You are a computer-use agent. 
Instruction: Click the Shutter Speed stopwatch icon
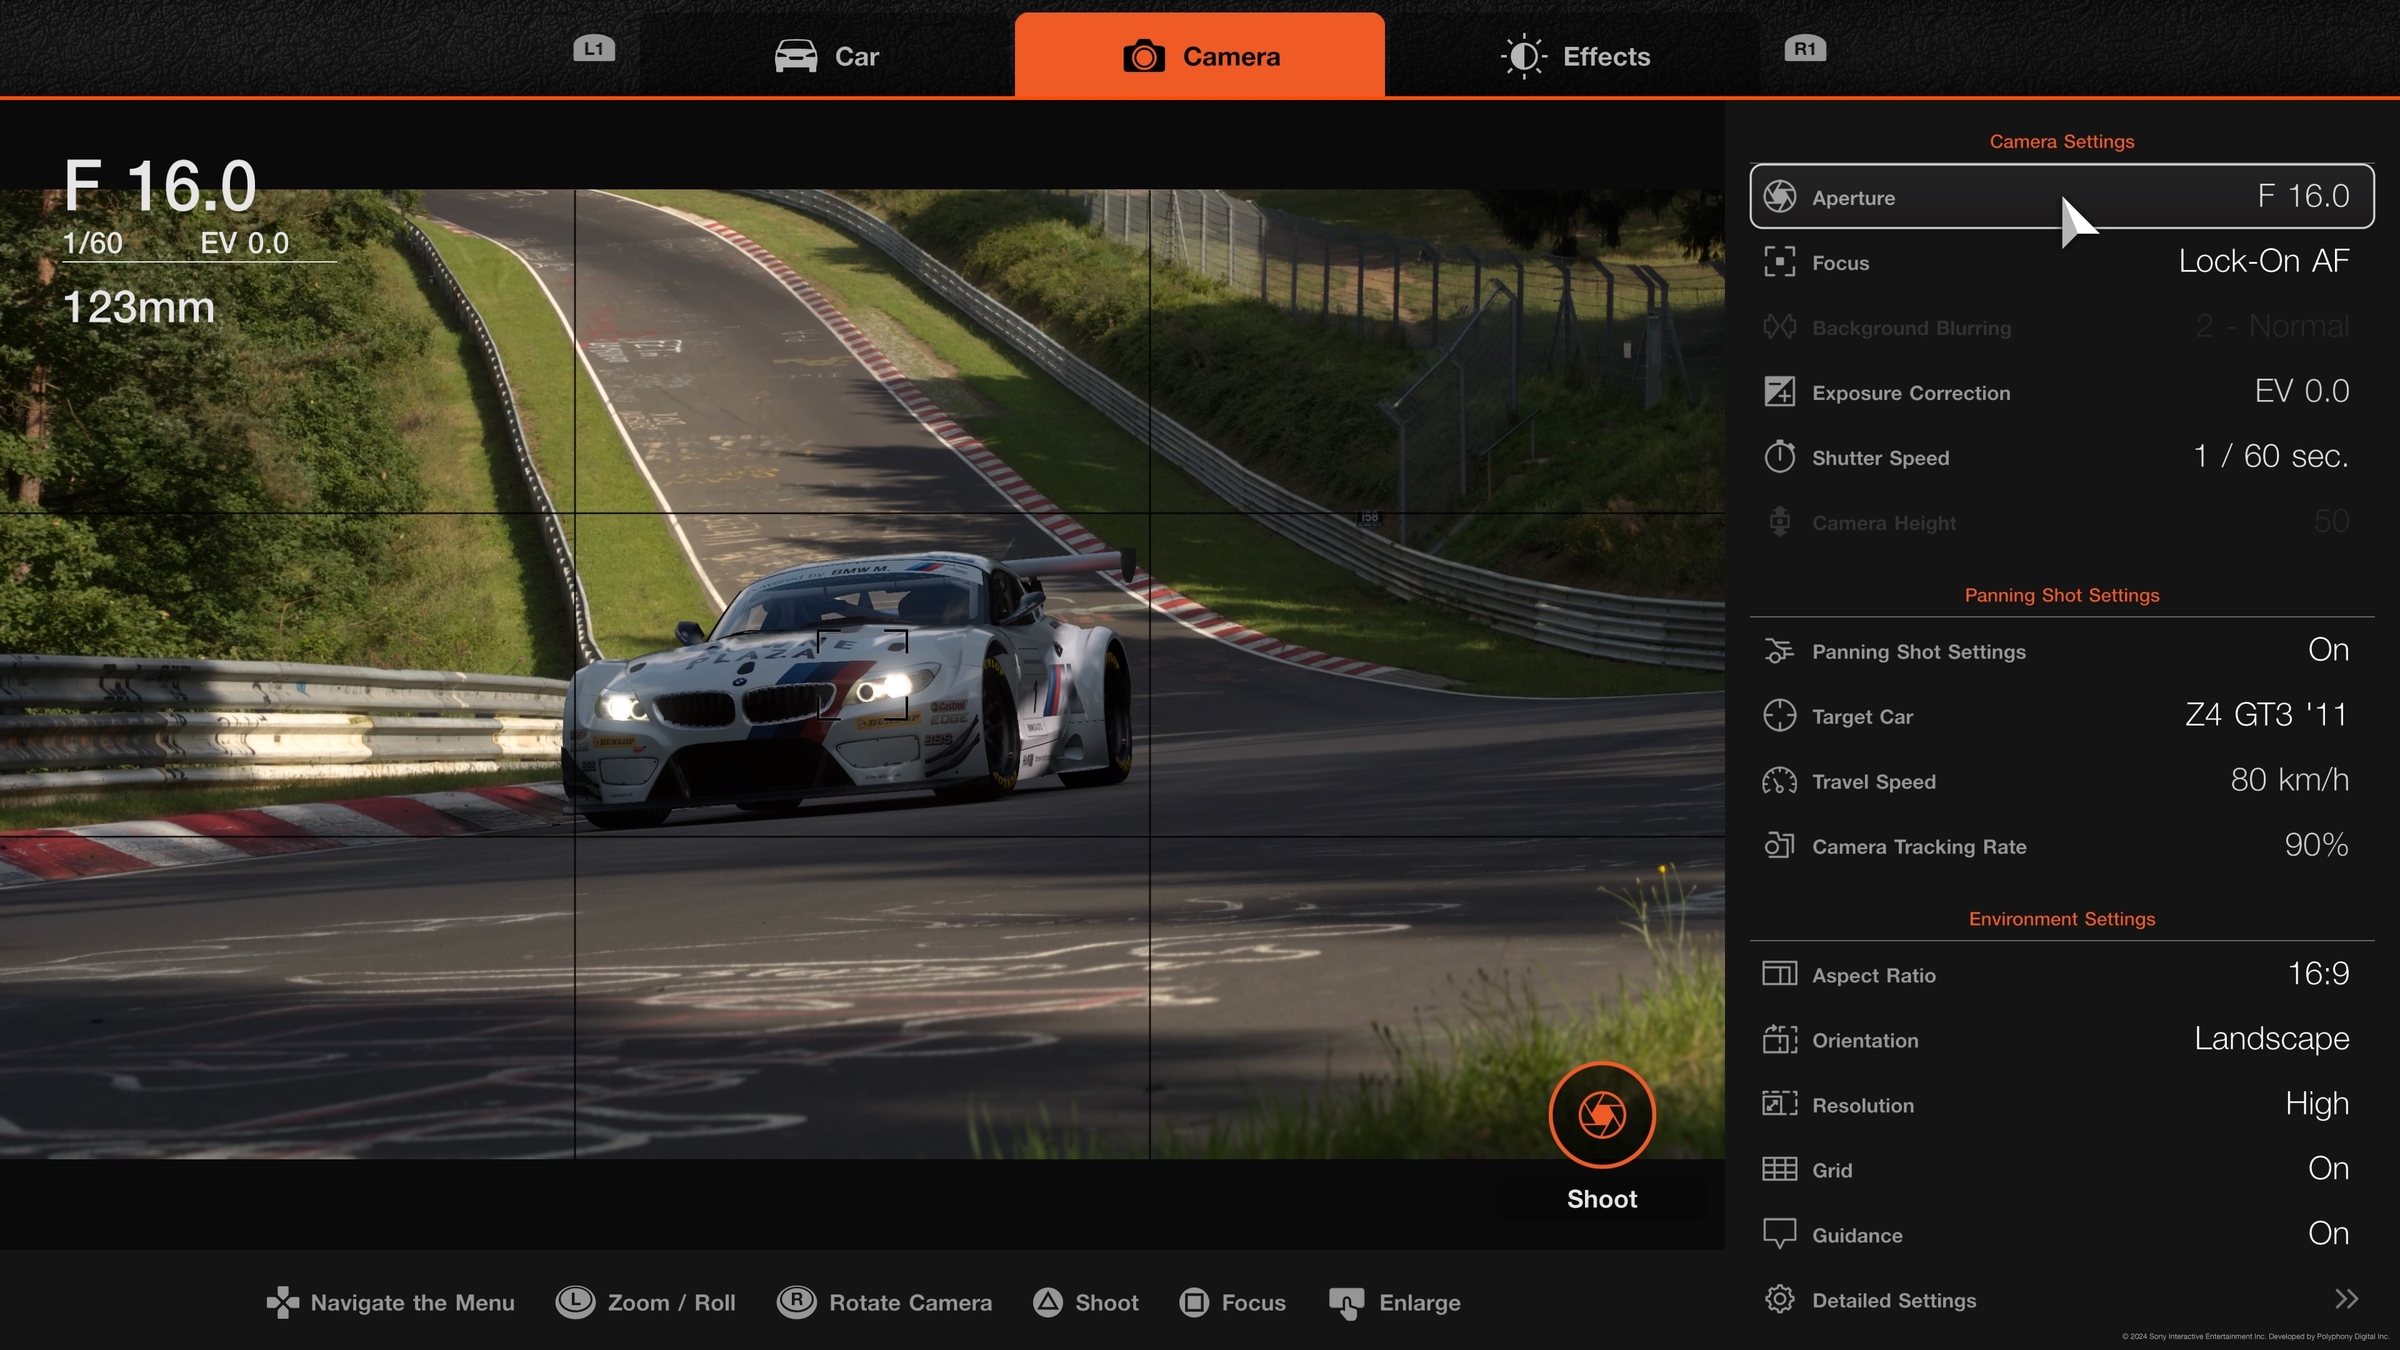coord(1779,456)
